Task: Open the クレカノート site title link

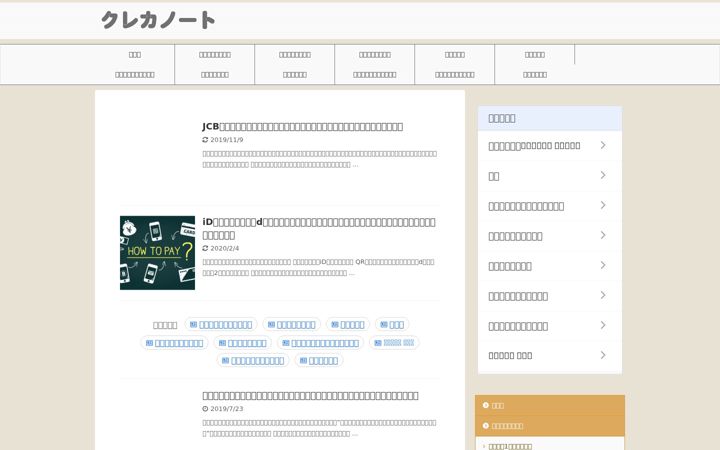Action: pos(158,20)
